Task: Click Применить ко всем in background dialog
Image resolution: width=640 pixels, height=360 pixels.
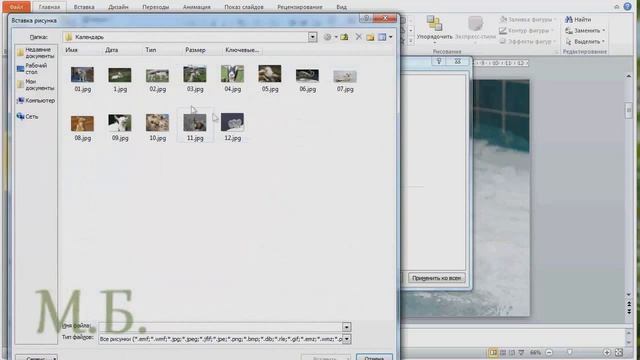Action: pyautogui.click(x=436, y=278)
